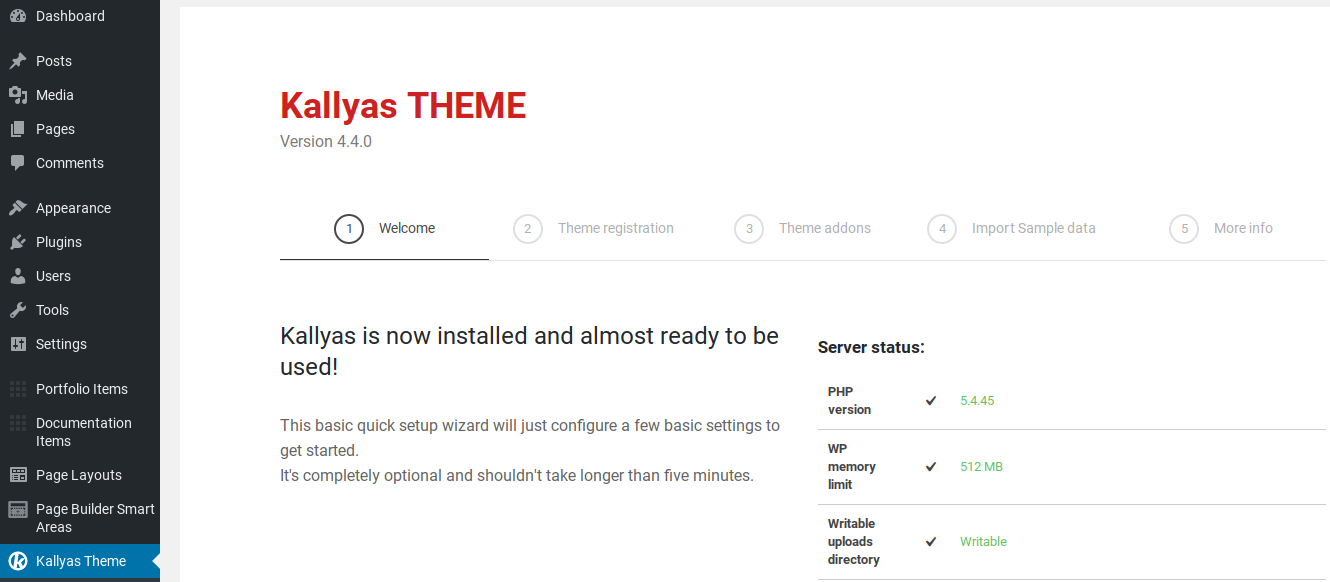Open the Appearance menu
The height and width of the screenshot is (582, 1330).
pyautogui.click(x=80, y=208)
